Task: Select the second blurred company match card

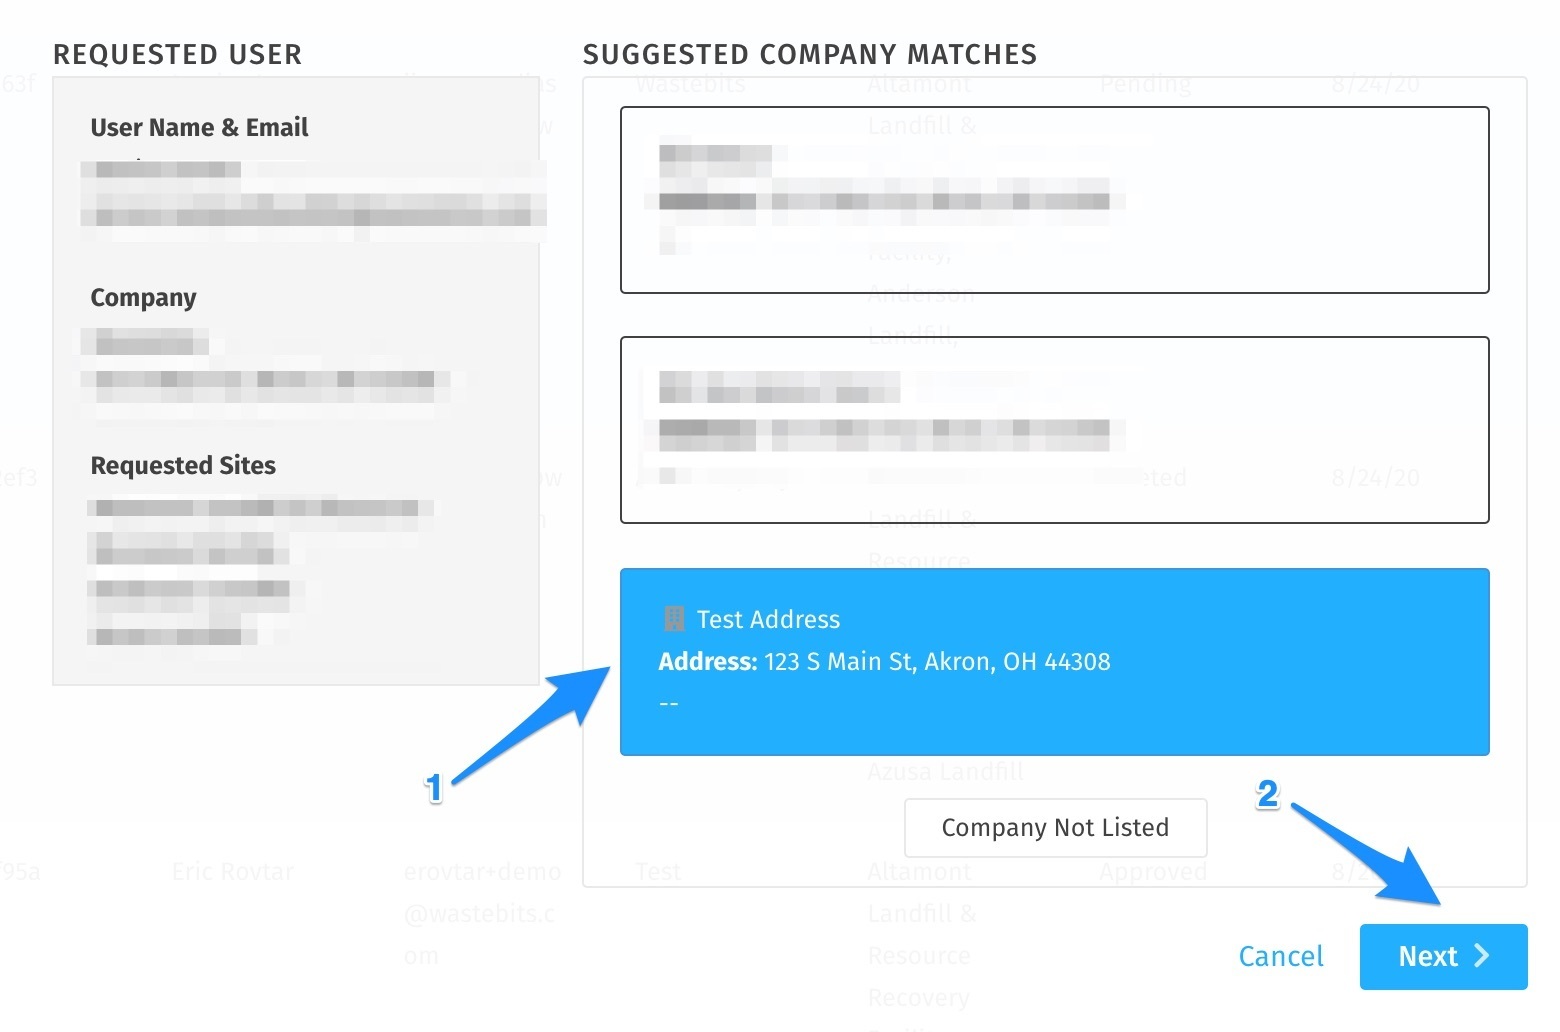Action: pos(1055,430)
